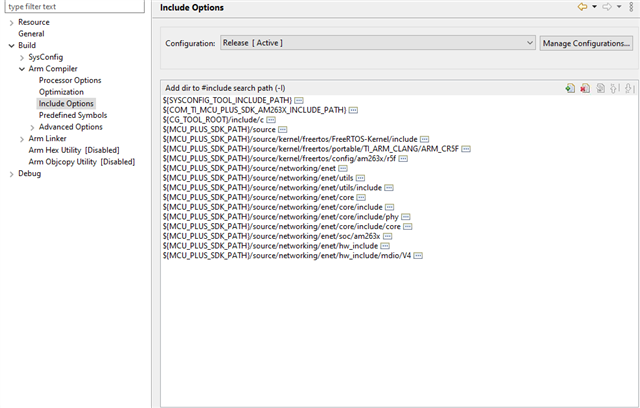Open the vertical dots view menu

[x=631, y=7]
